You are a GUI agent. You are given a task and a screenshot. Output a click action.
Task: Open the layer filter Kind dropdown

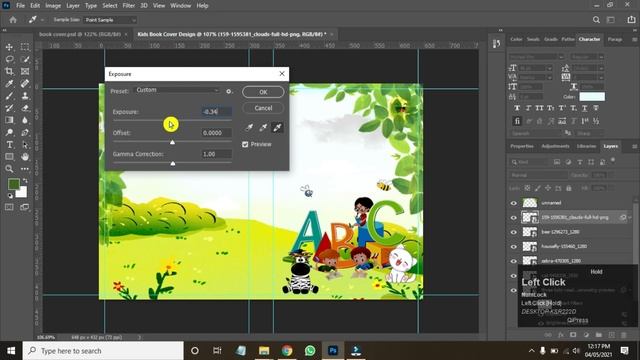click(x=530, y=162)
